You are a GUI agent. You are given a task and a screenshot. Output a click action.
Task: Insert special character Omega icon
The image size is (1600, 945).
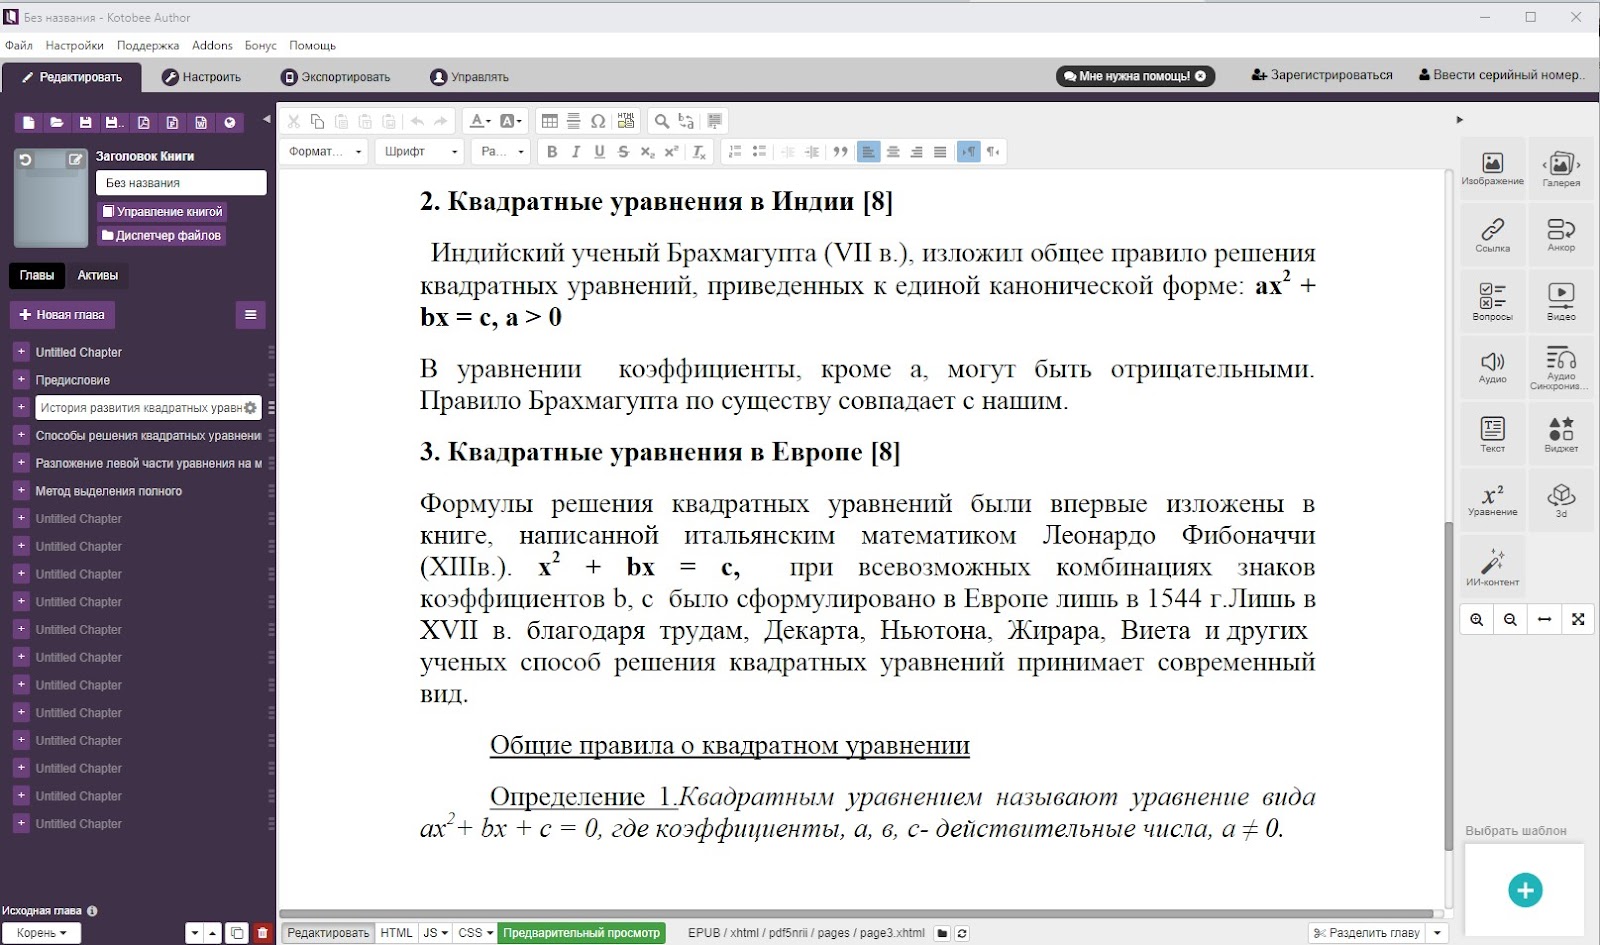[x=598, y=121]
